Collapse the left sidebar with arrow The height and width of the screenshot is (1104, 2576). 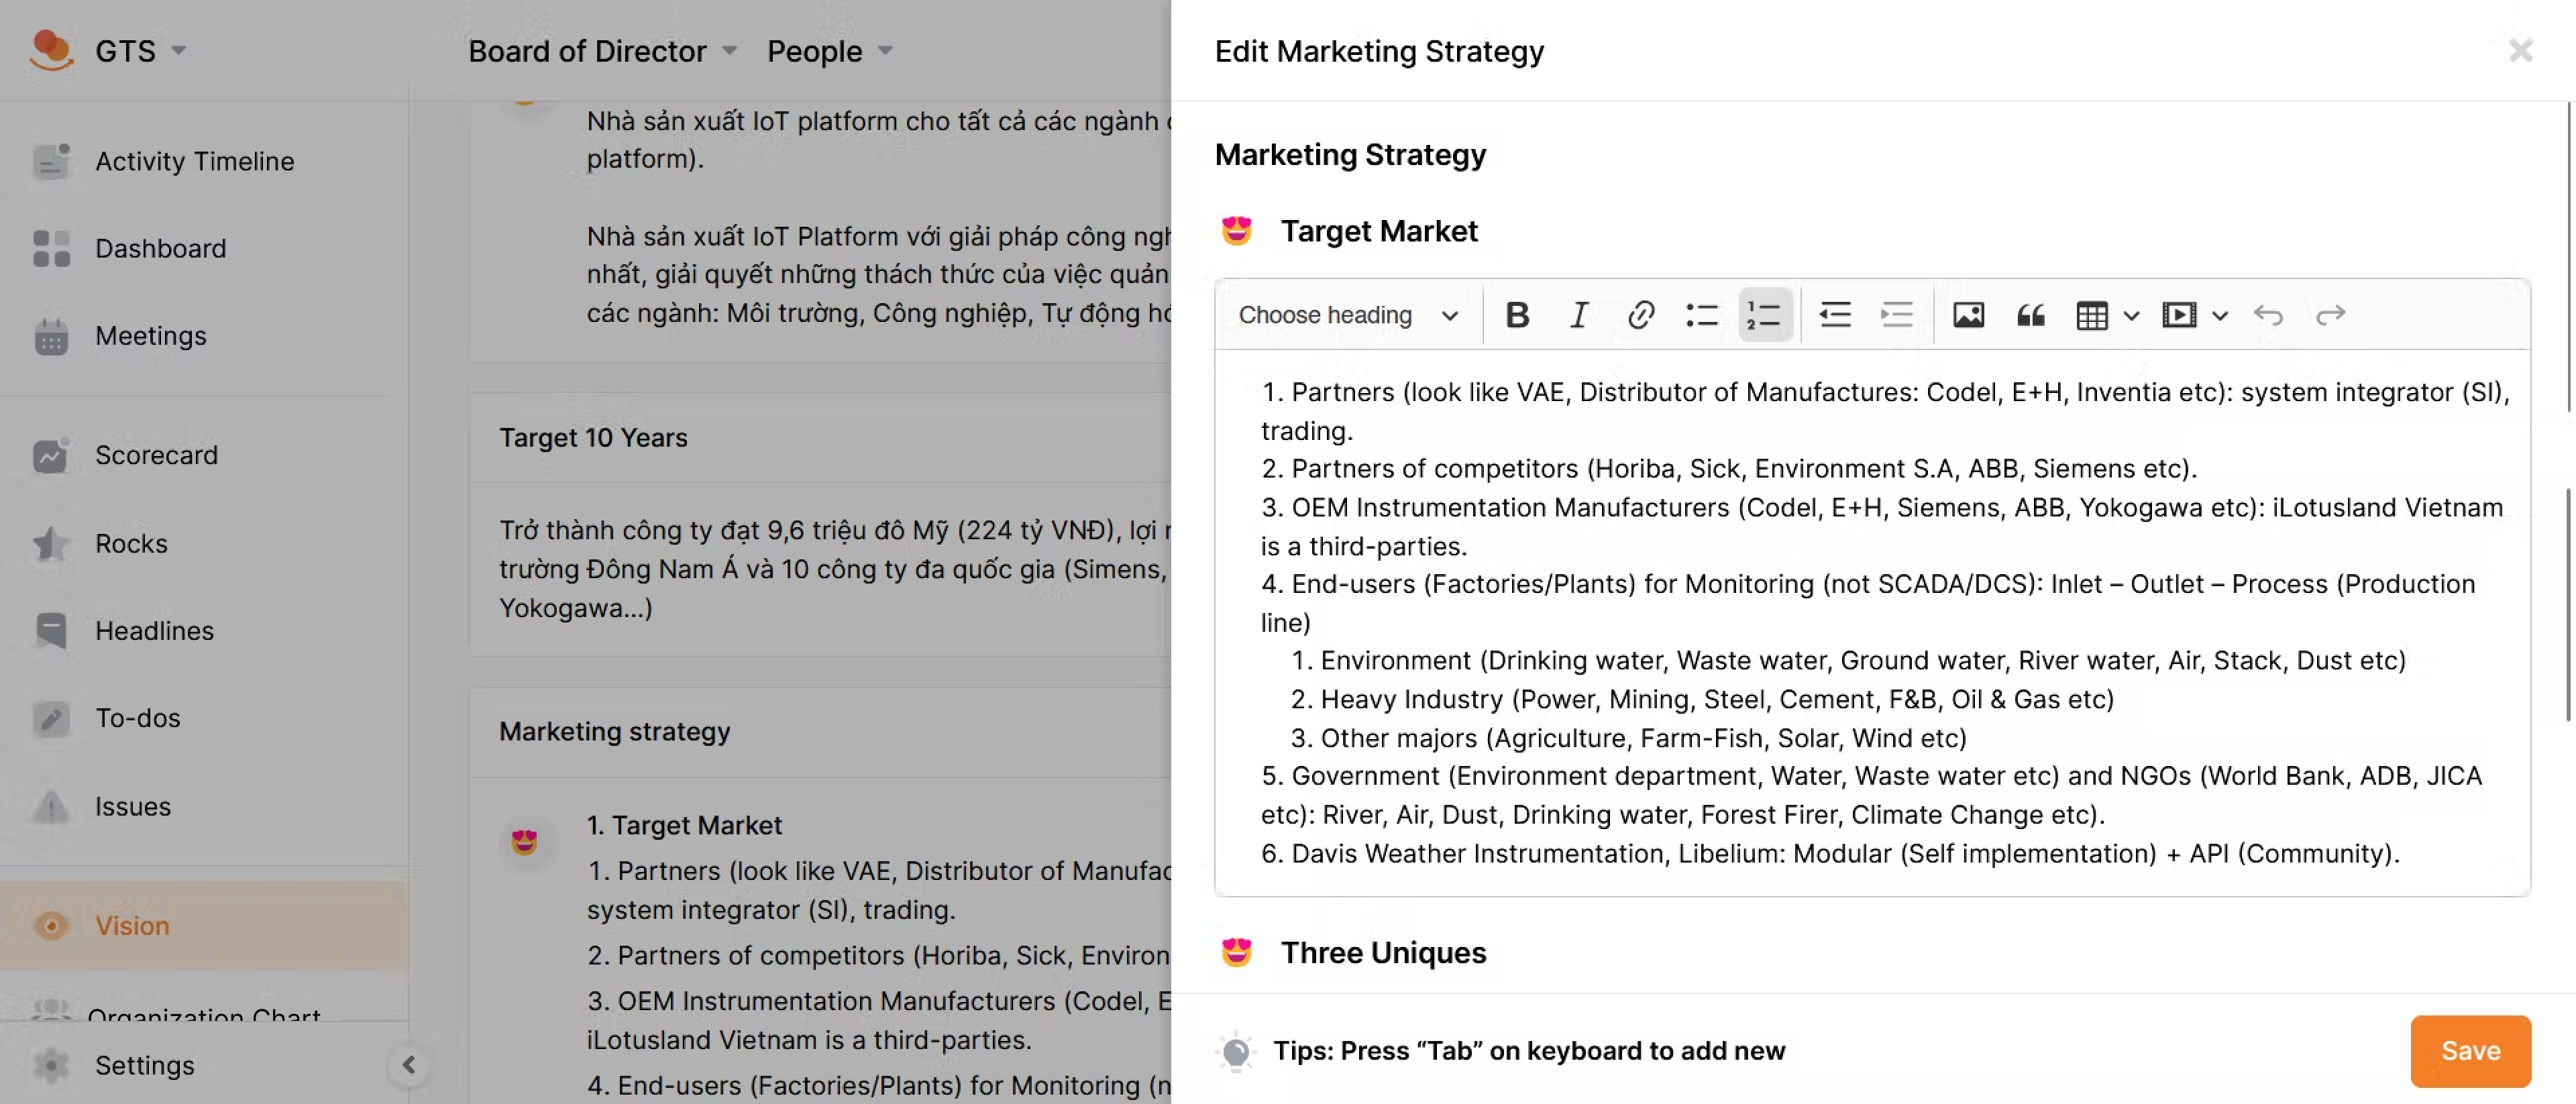pyautogui.click(x=409, y=1064)
